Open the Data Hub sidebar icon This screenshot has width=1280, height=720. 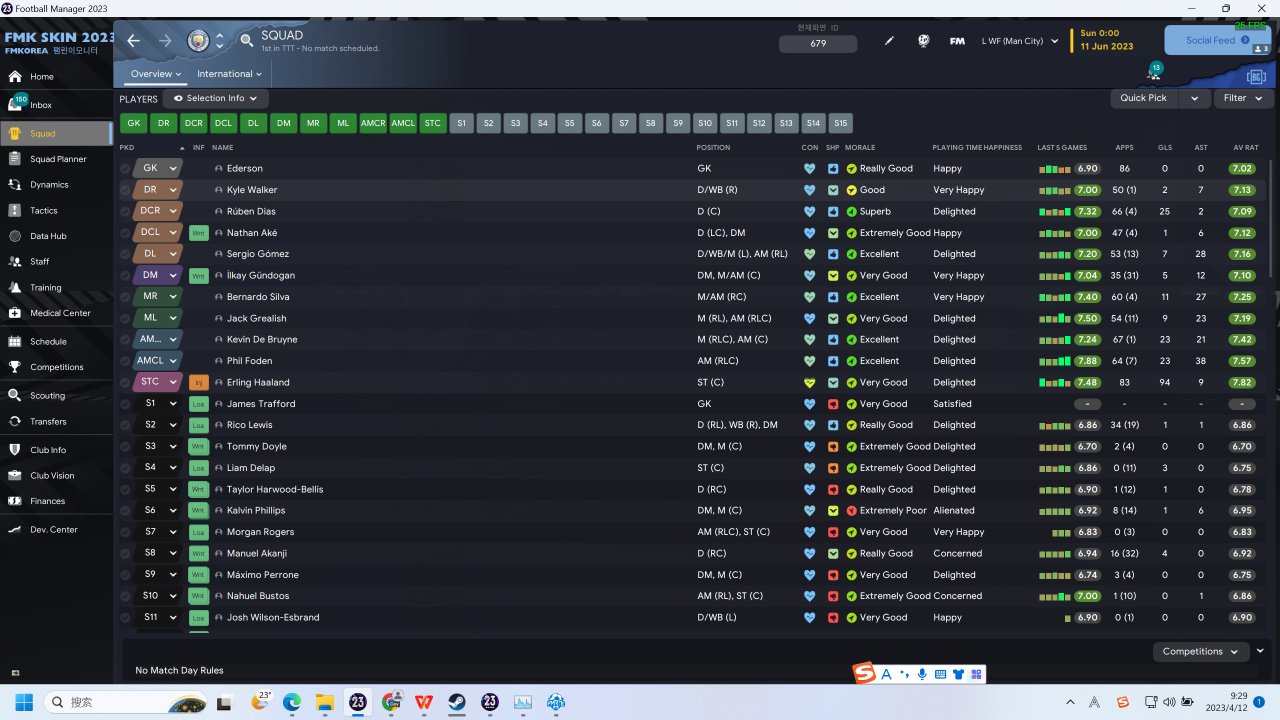click(15, 237)
